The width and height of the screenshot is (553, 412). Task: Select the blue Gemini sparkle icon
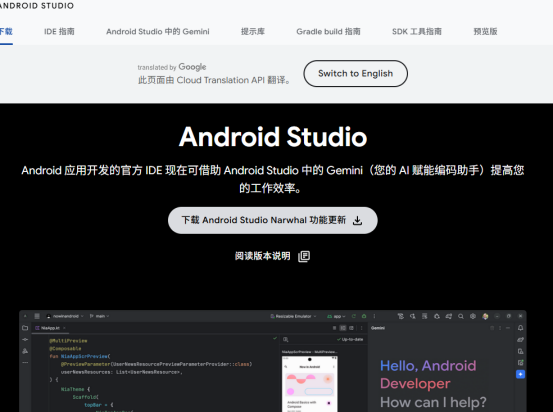521,374
